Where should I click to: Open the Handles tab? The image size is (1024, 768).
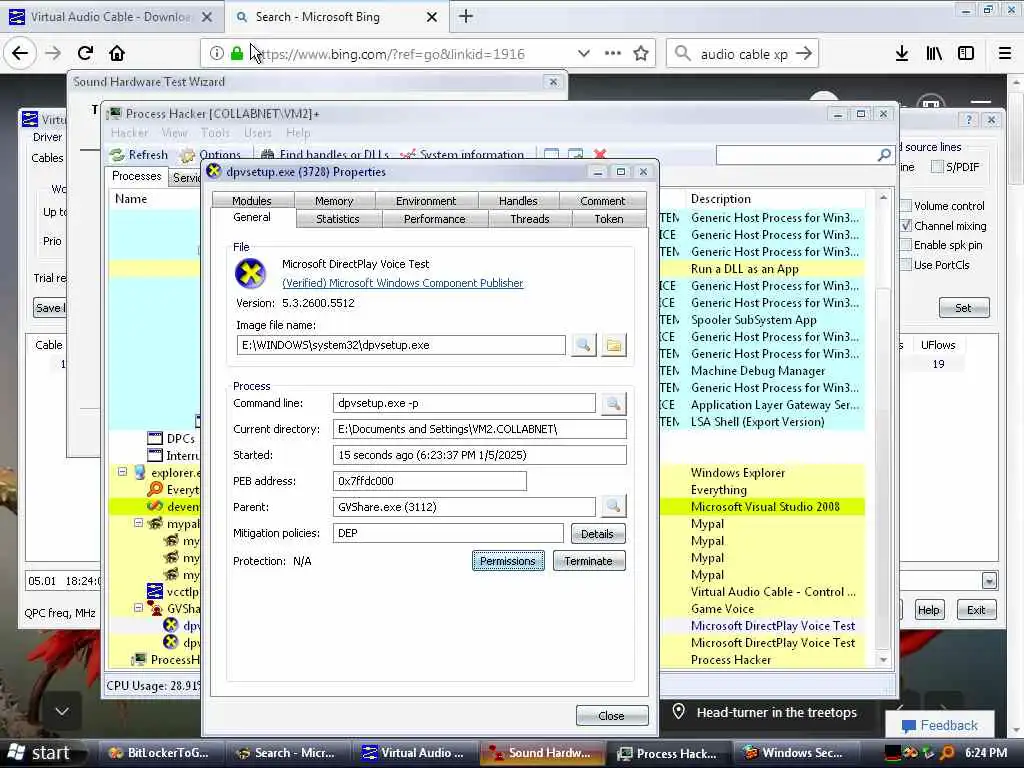pos(518,200)
